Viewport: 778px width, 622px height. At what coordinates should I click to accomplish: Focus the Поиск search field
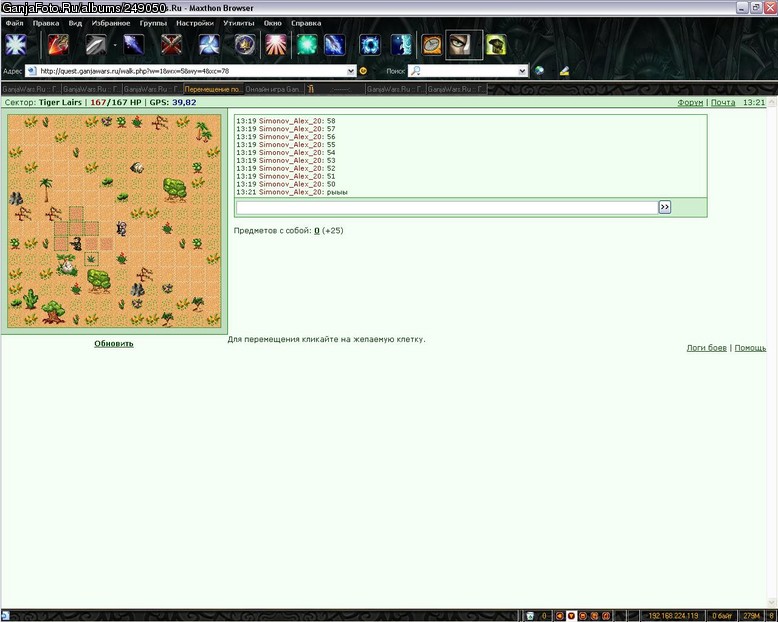click(x=469, y=71)
